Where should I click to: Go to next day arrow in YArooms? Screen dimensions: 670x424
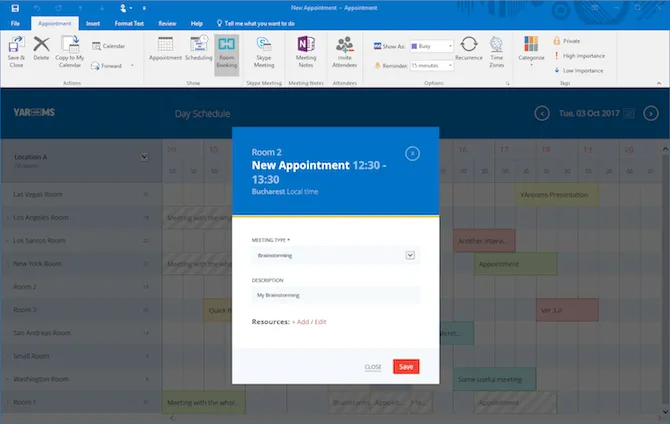pyautogui.click(x=651, y=113)
